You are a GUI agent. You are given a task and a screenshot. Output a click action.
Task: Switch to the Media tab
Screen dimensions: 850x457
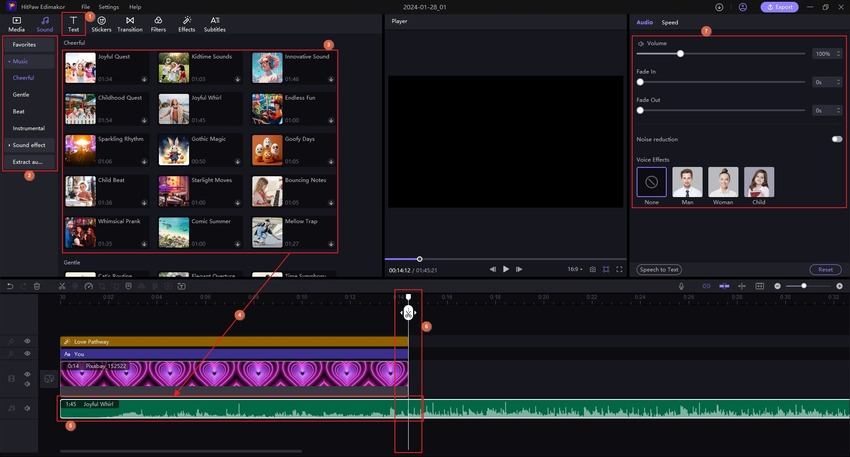(x=16, y=24)
